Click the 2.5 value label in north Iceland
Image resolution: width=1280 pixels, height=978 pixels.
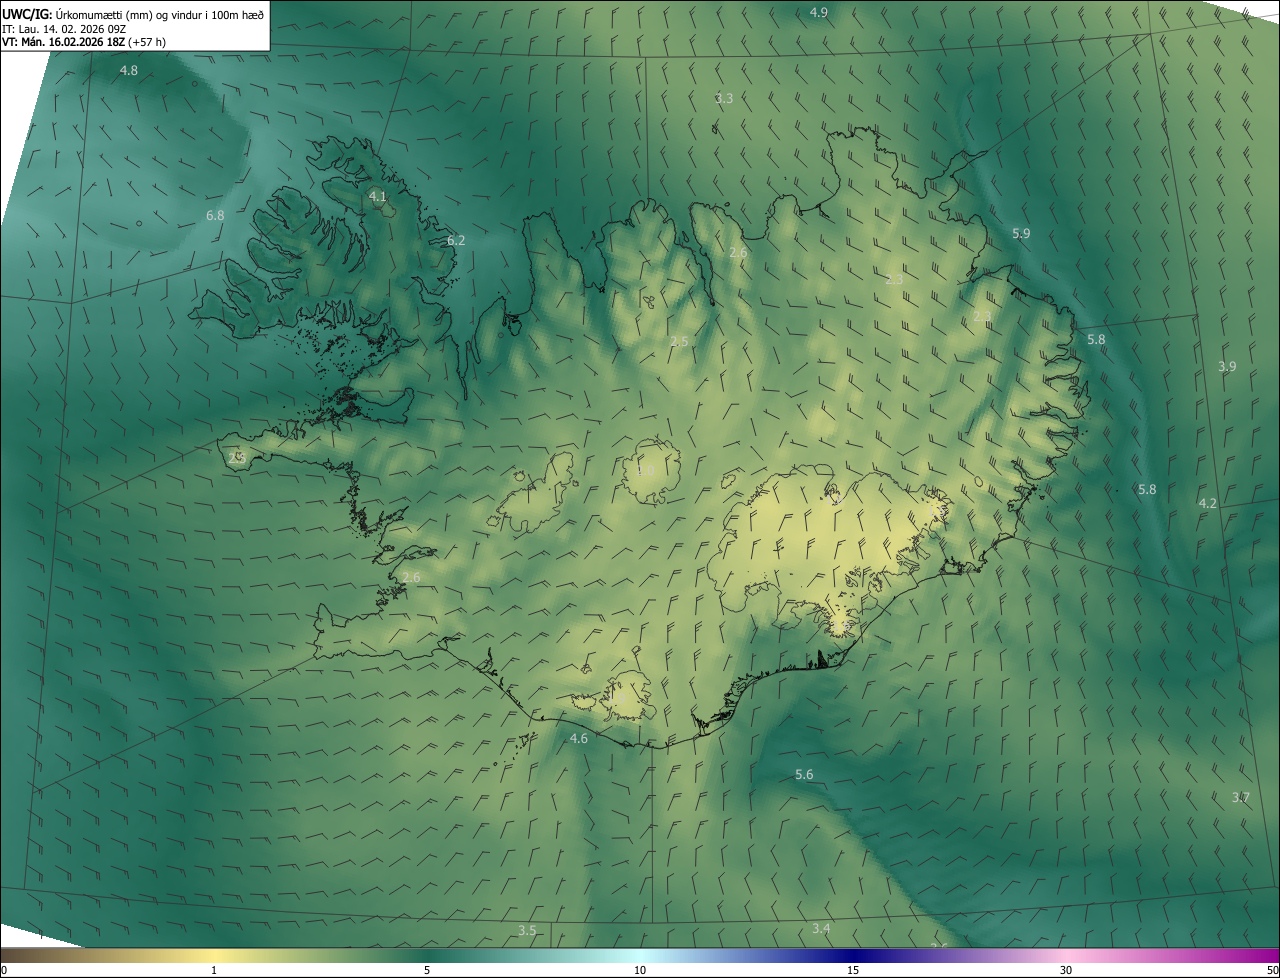coord(679,341)
